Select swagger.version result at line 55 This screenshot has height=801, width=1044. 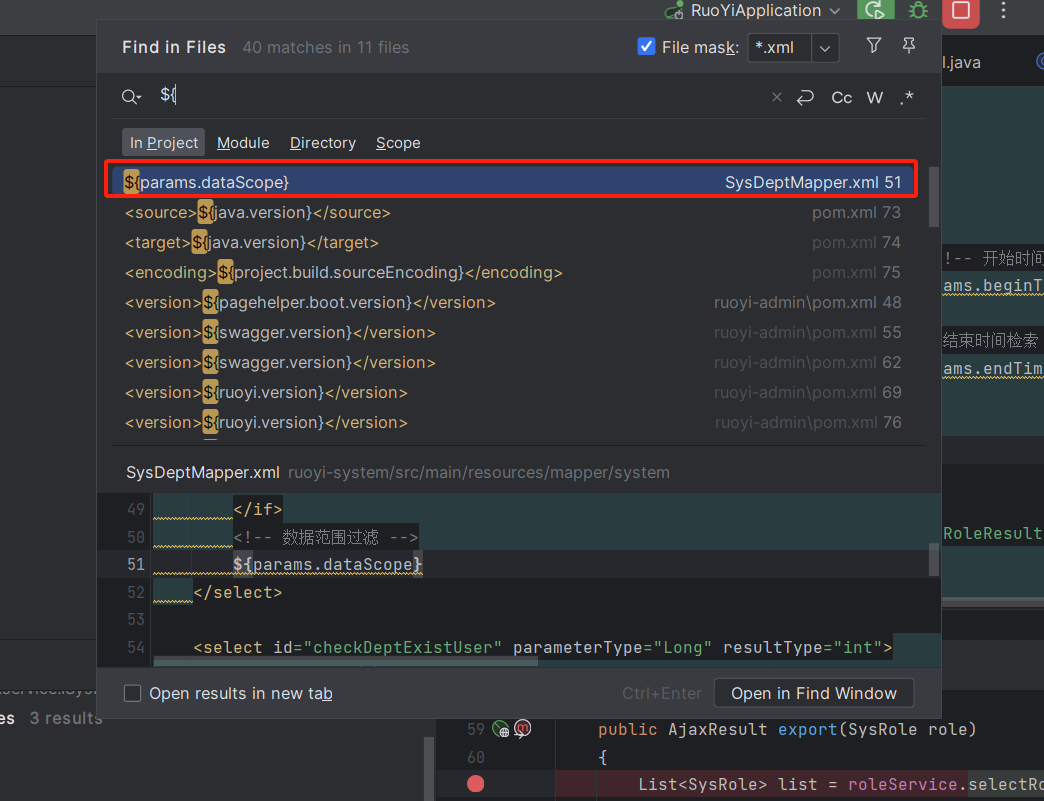point(511,332)
